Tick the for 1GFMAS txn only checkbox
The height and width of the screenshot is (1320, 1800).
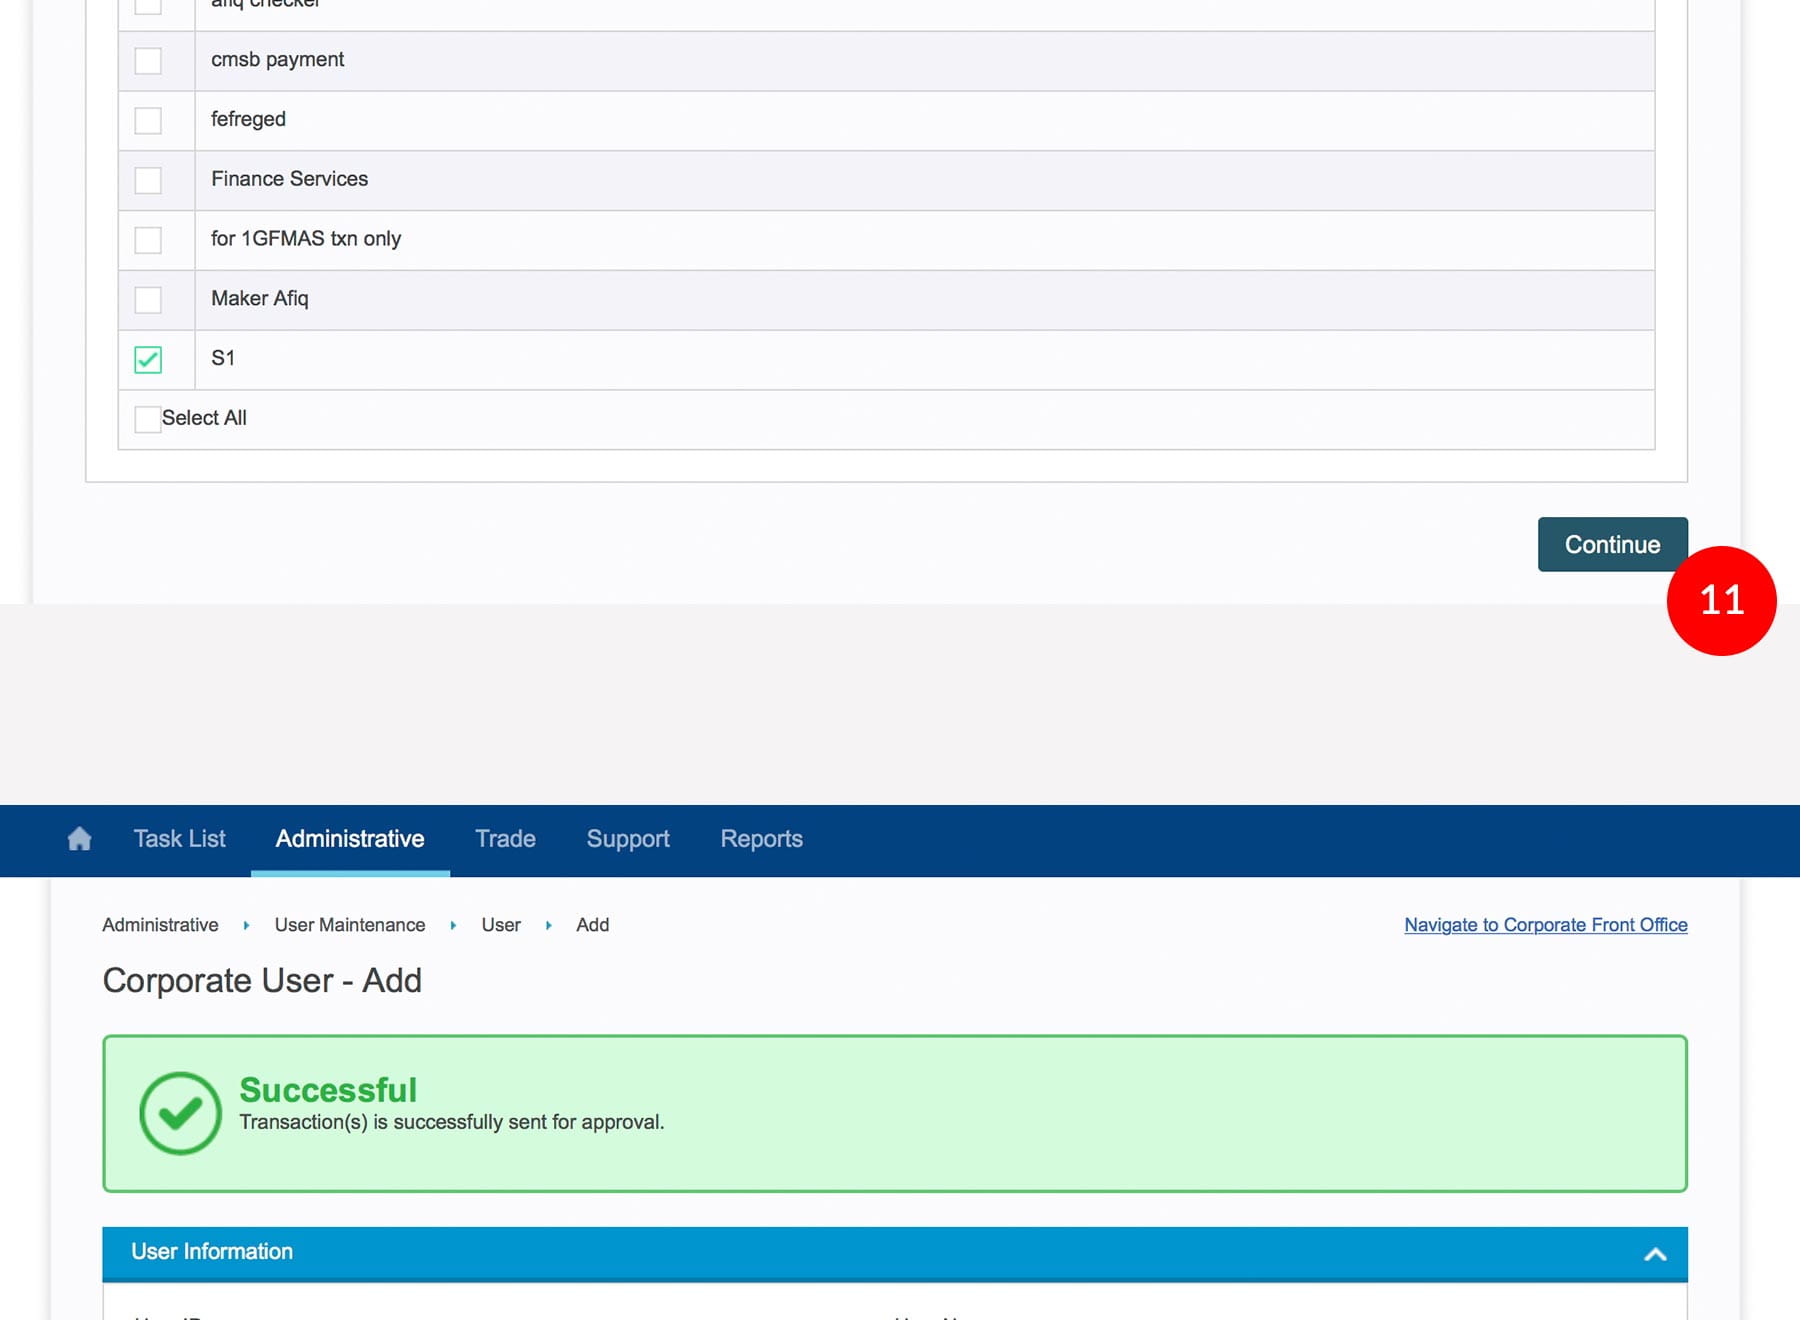point(148,240)
